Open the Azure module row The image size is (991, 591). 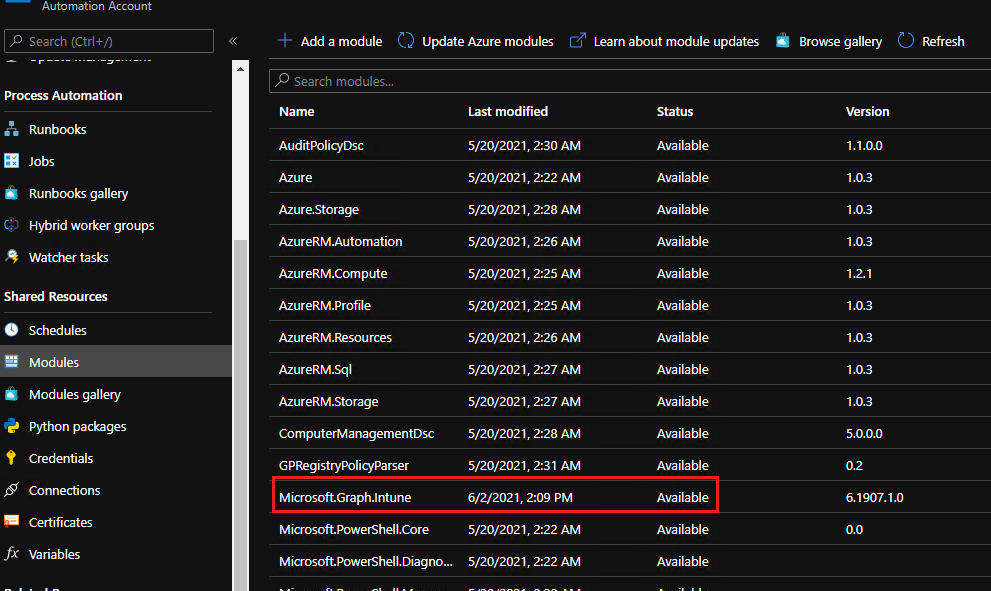629,177
